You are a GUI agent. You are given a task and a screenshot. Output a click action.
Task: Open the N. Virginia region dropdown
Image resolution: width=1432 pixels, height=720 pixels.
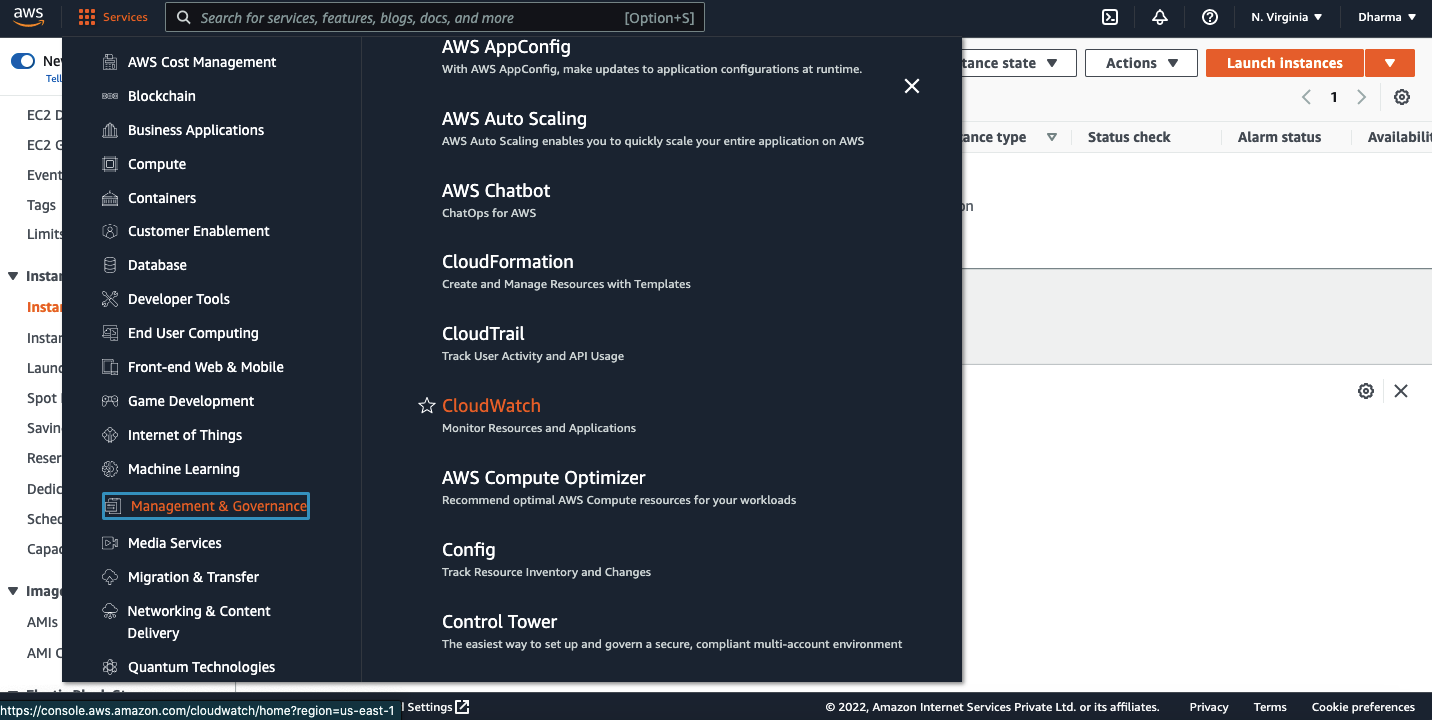coord(1287,17)
